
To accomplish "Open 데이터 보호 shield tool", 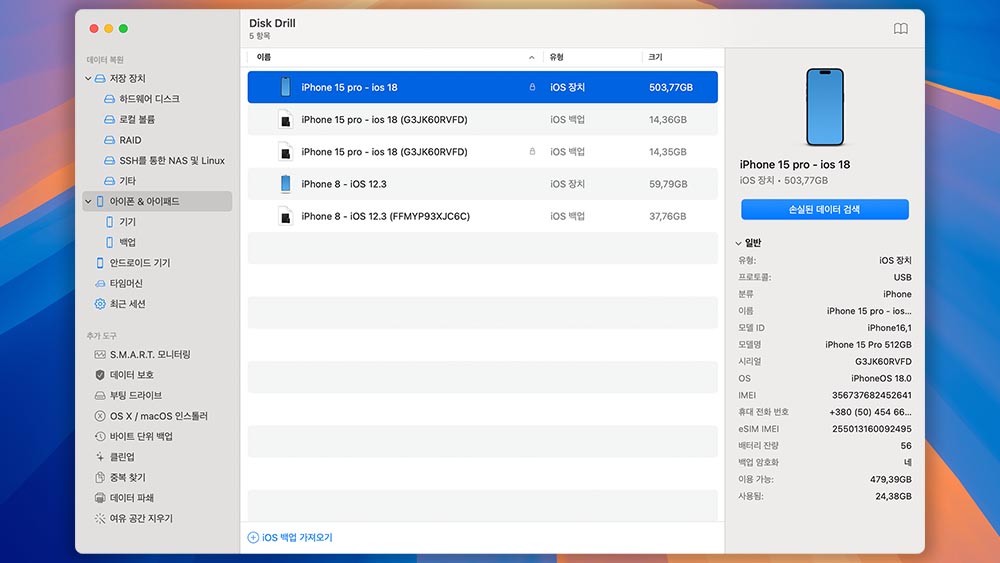I will [x=131, y=375].
